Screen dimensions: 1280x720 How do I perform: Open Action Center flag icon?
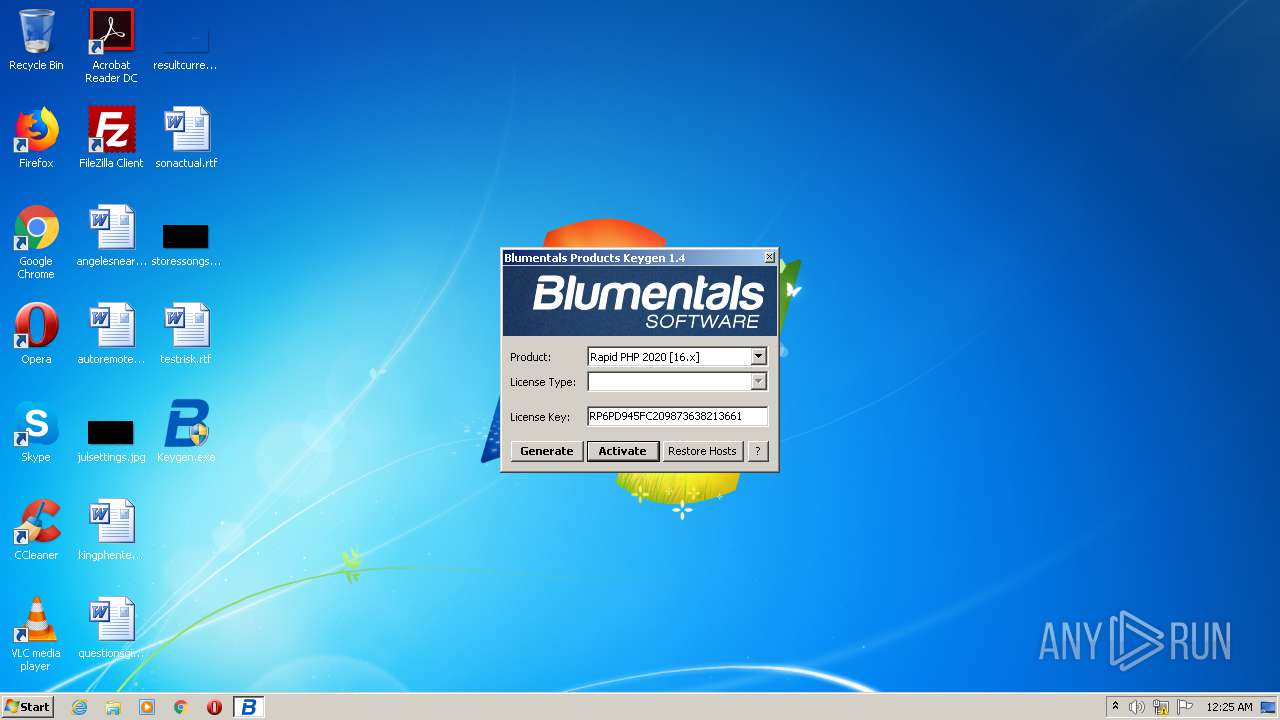click(x=1185, y=707)
